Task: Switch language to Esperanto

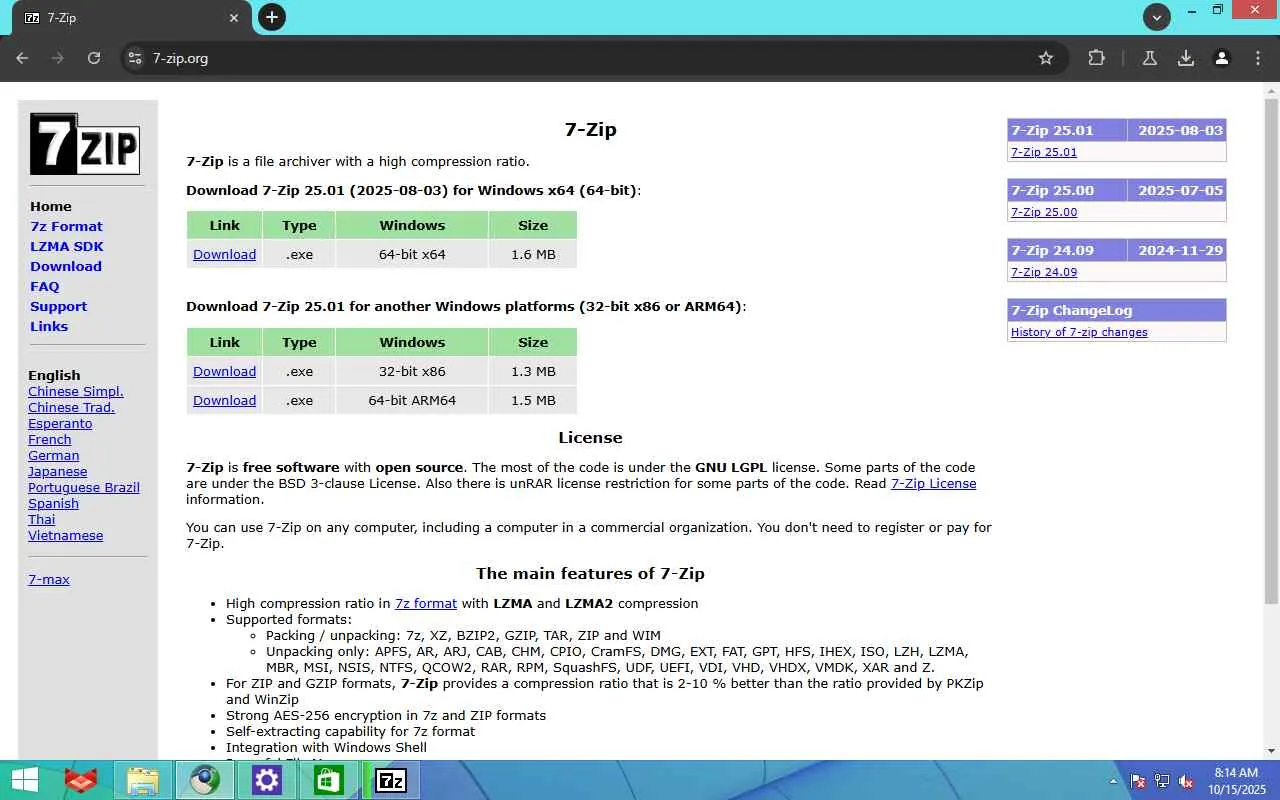Action: tap(60, 423)
